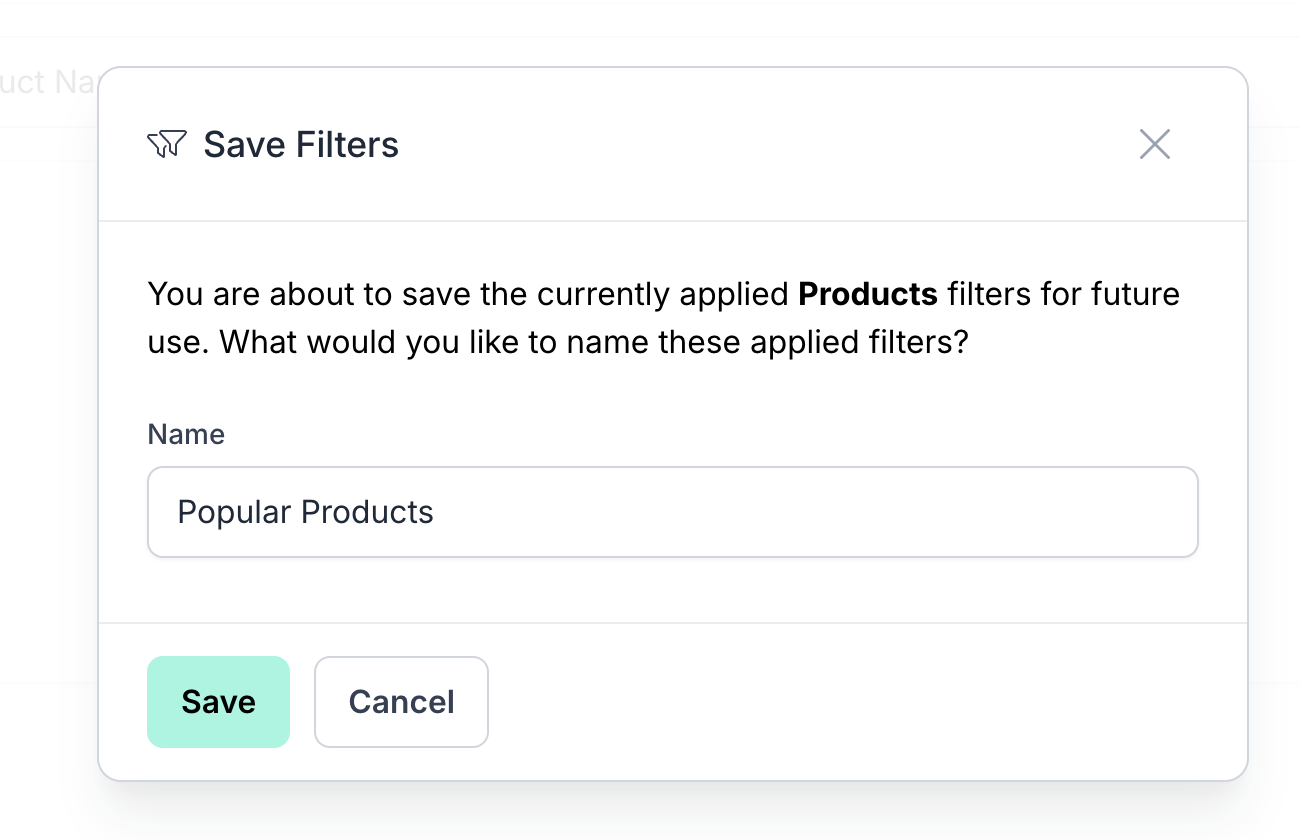Close the Save Filters dialog
Image resolution: width=1300 pixels, height=840 pixels.
click(x=1154, y=145)
